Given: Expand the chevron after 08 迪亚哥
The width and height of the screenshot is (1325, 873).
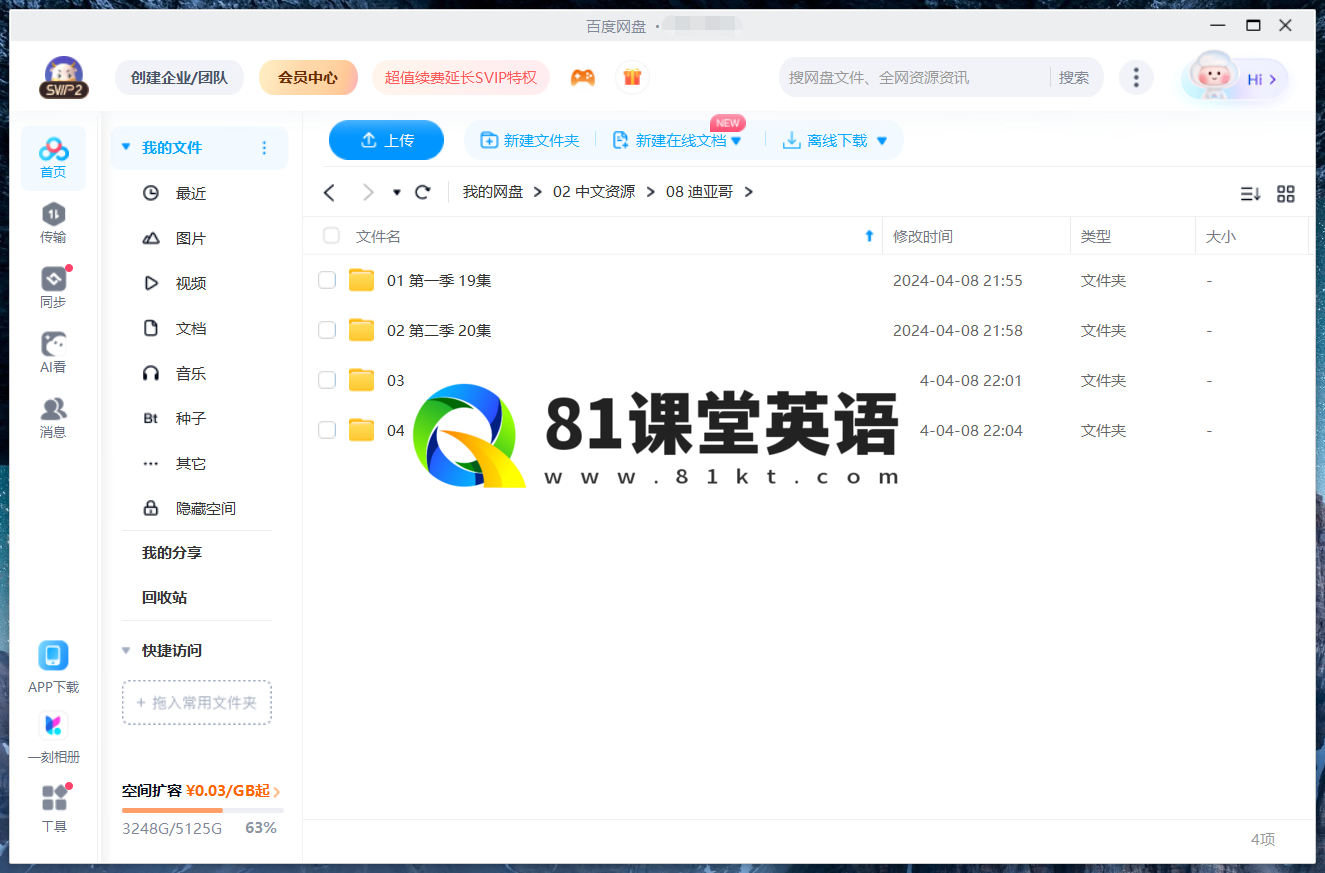Looking at the screenshot, I should click(x=749, y=192).
